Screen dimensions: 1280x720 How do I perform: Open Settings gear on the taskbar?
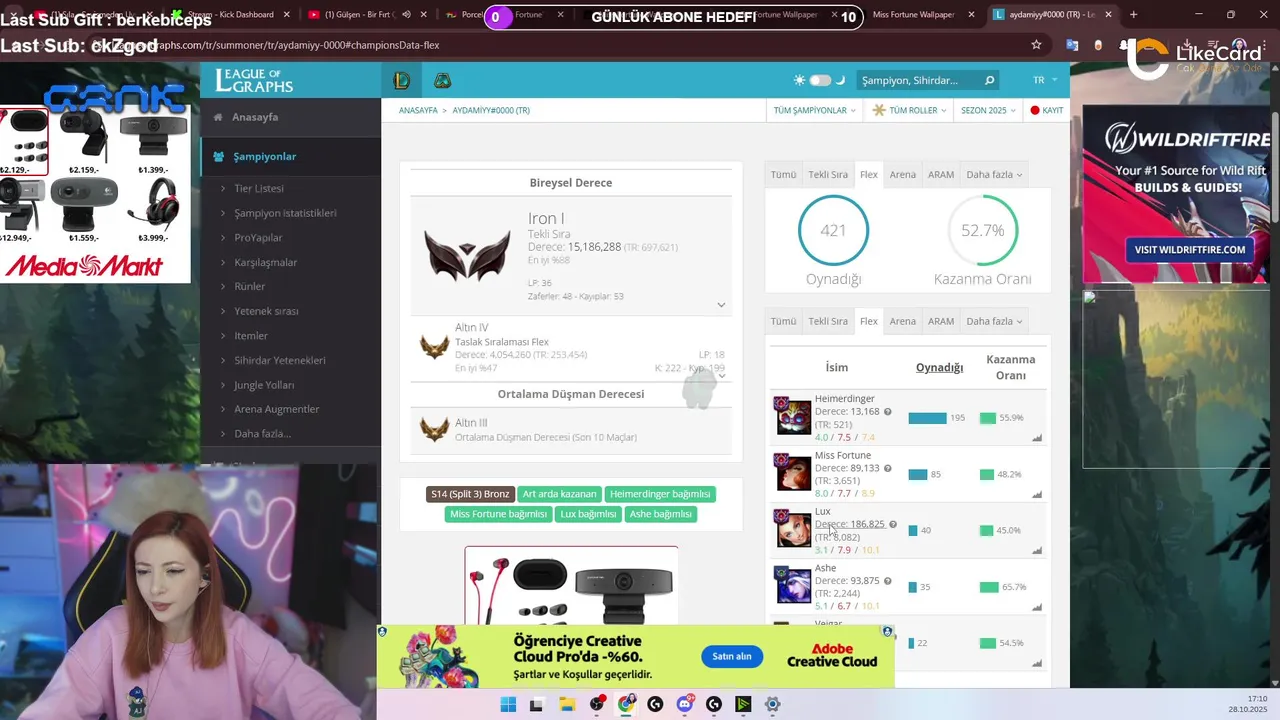click(x=772, y=704)
